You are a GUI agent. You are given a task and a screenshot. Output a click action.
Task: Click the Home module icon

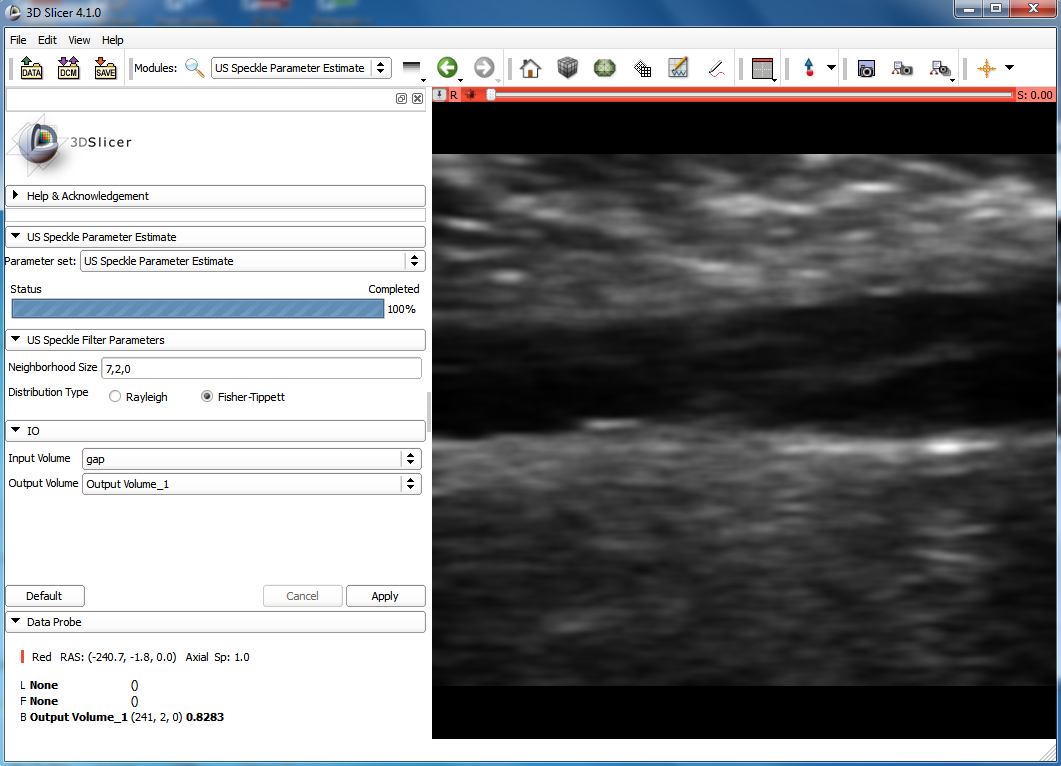[530, 68]
